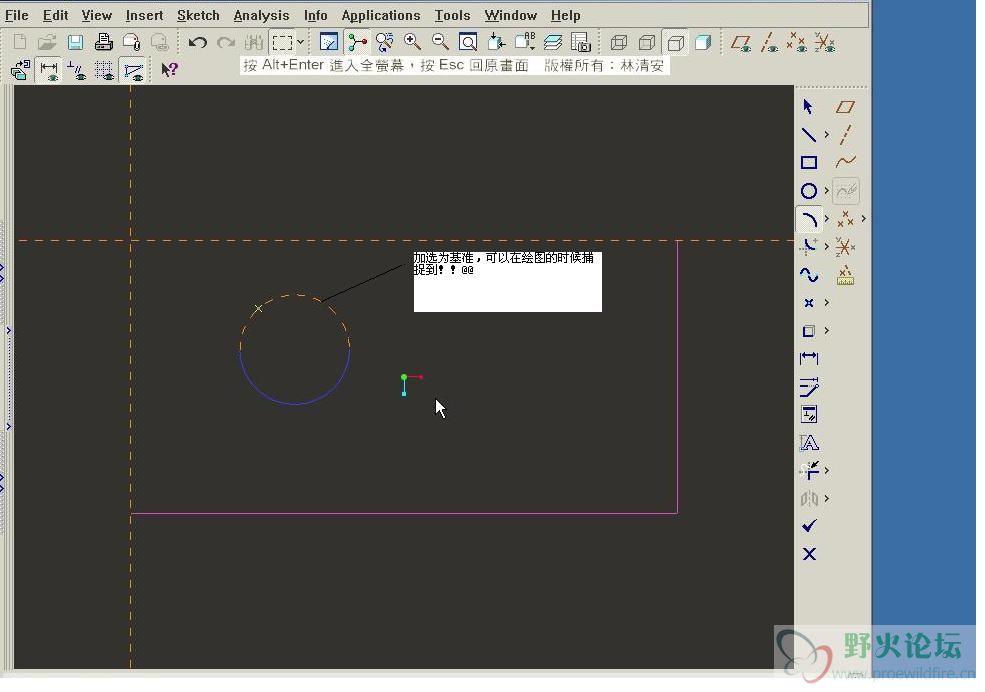Pick the Circle sketch tool

coord(808,191)
